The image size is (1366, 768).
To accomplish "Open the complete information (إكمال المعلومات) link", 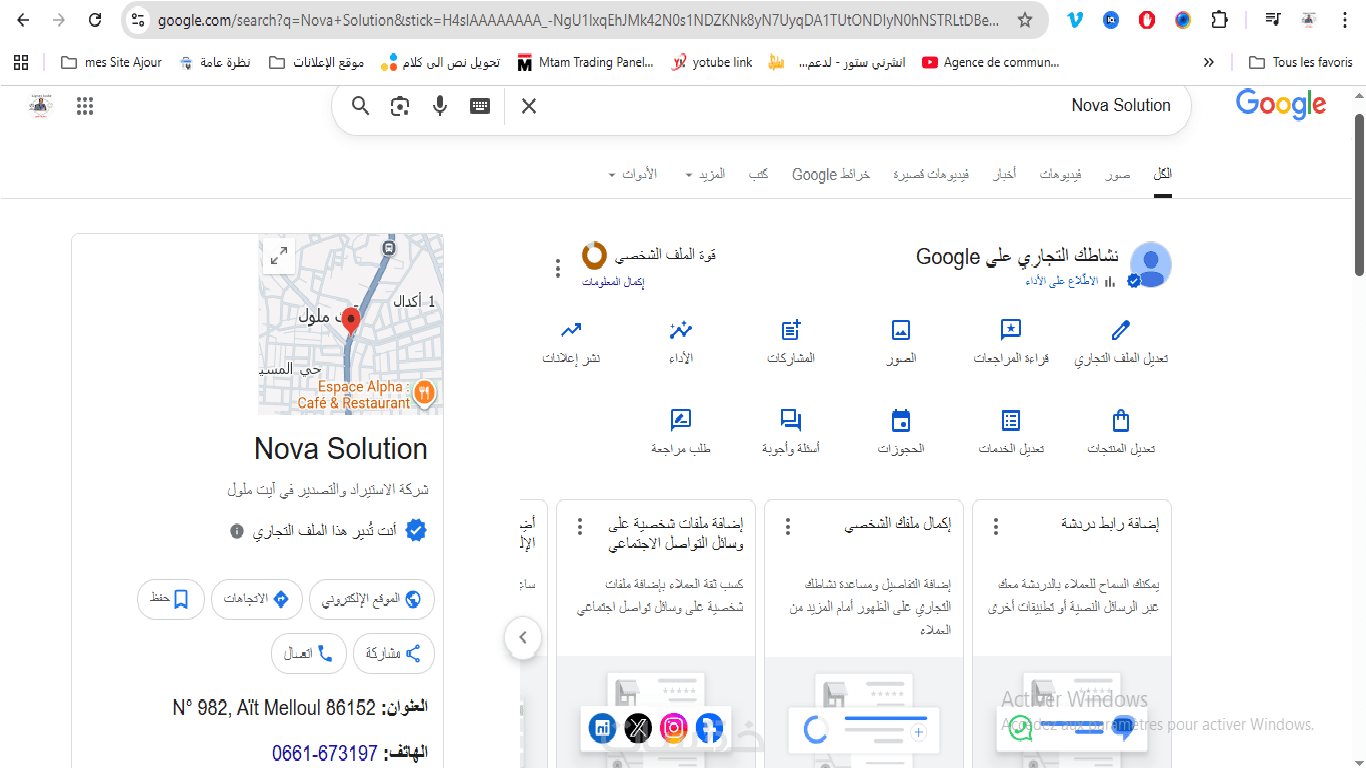I will point(613,282).
